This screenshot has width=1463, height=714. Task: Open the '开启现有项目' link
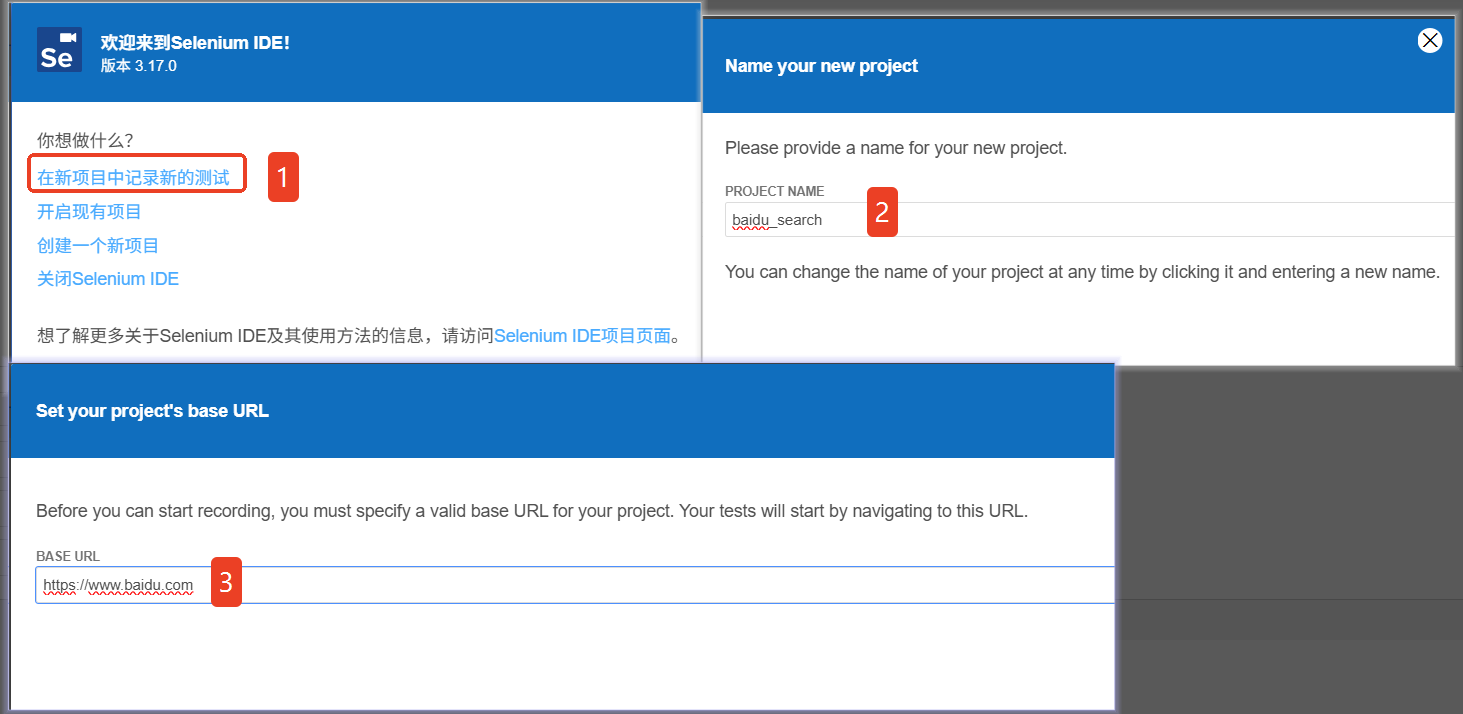point(90,212)
